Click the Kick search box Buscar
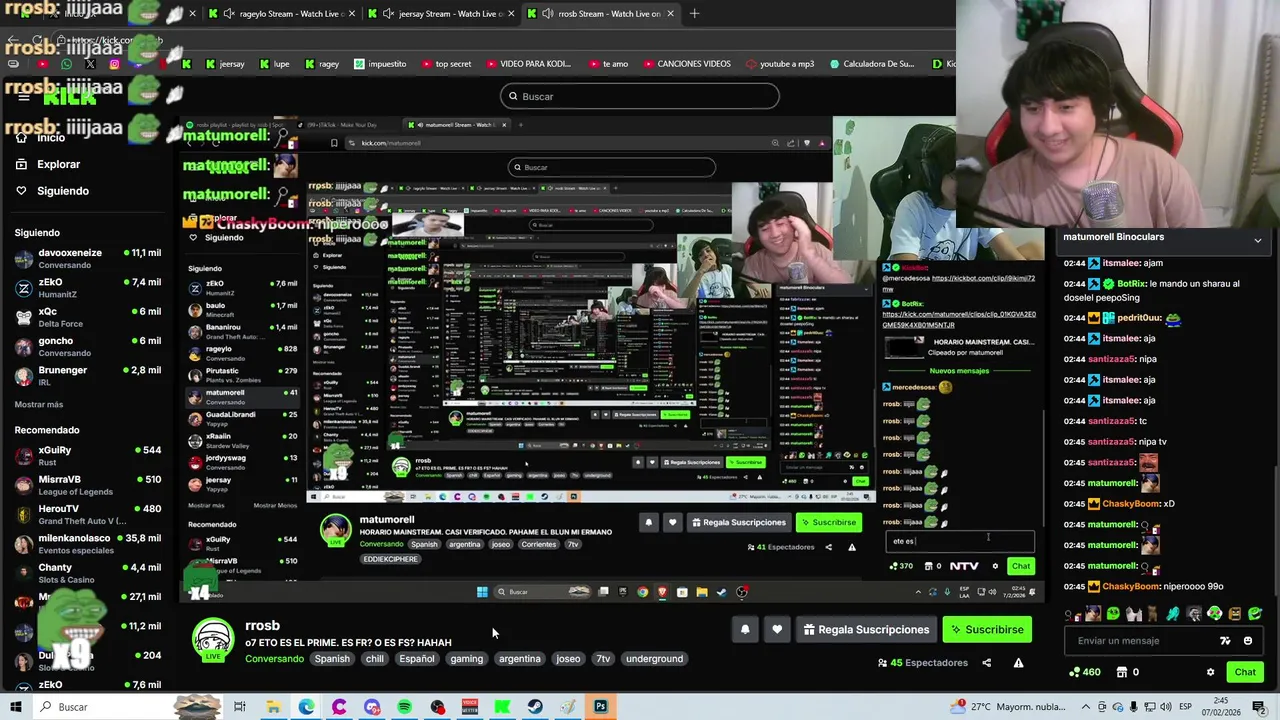This screenshot has height=720, width=1280. click(640, 96)
